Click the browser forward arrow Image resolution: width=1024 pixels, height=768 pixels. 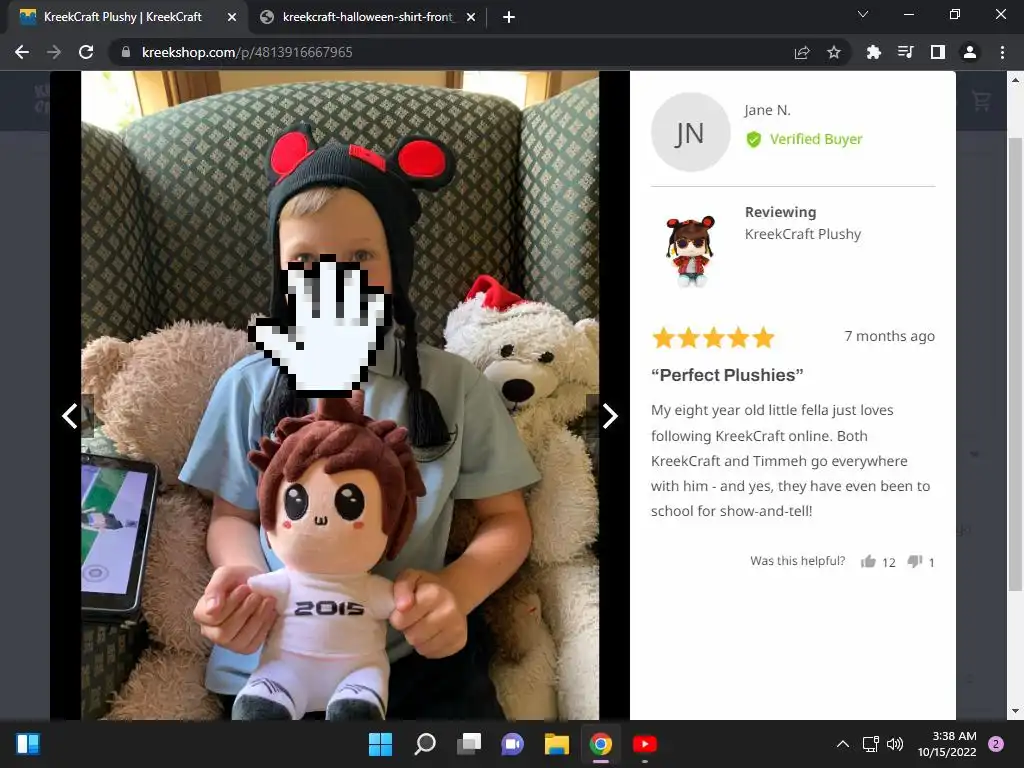click(x=54, y=52)
